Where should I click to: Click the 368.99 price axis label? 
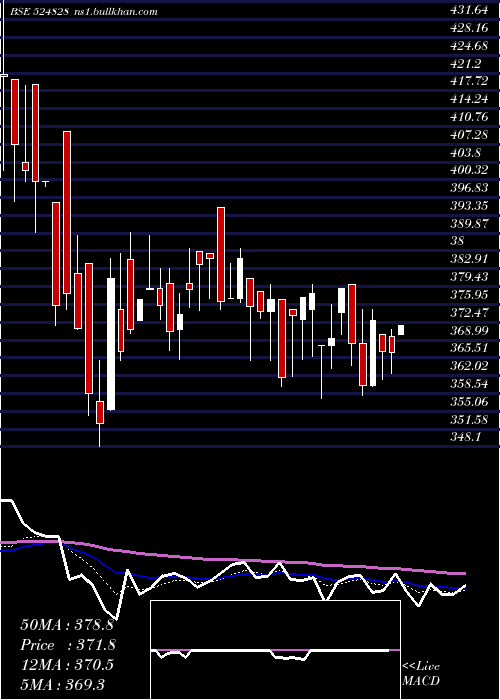(x=469, y=330)
